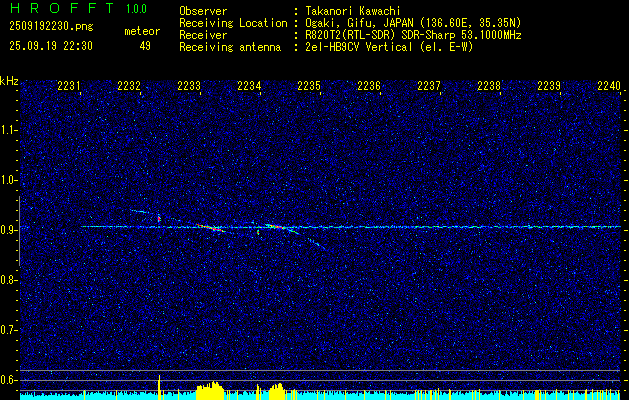Click the date stamp 25.09.19 22:30
629x400 pixels.
tap(51, 46)
